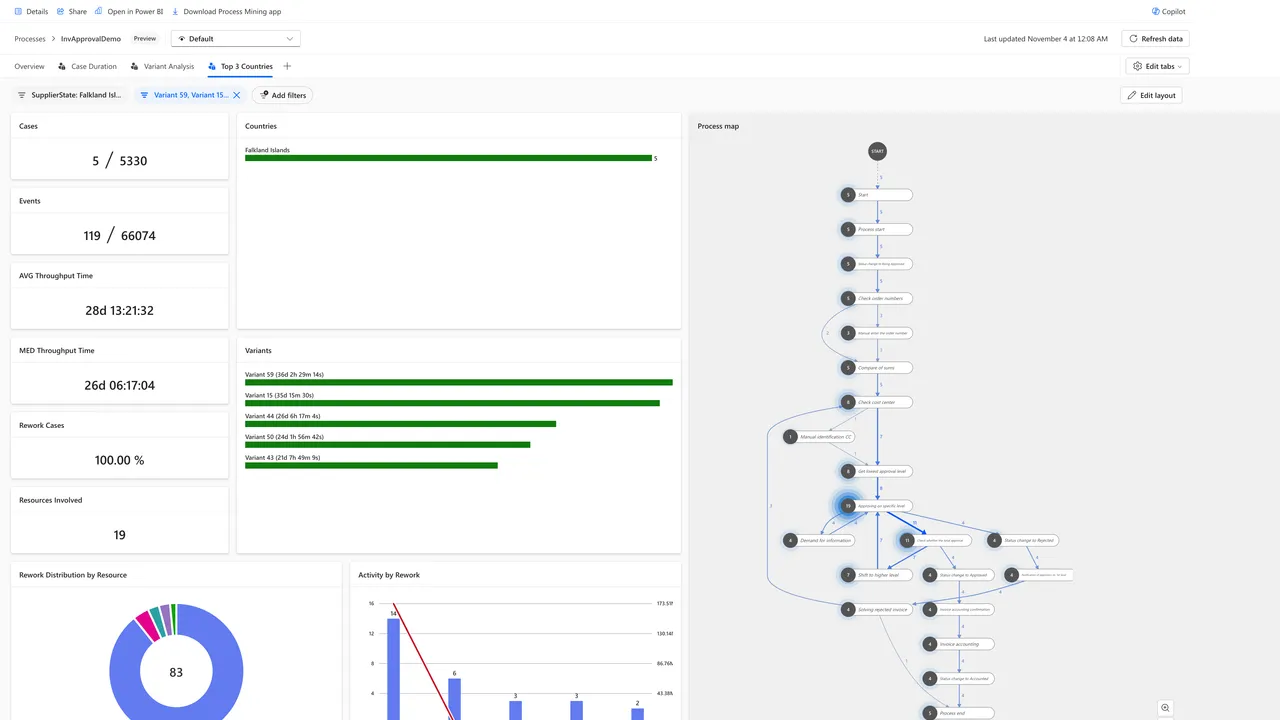Open the Default view dropdown
The width and height of the screenshot is (1280, 720).
tap(236, 38)
